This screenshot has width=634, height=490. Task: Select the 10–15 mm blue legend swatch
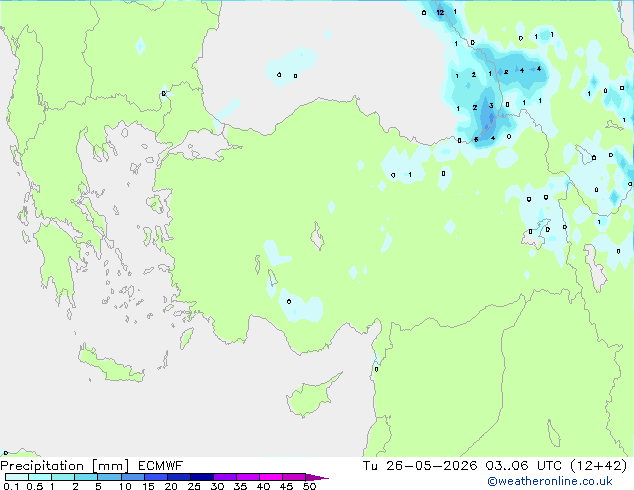[x=133, y=477]
